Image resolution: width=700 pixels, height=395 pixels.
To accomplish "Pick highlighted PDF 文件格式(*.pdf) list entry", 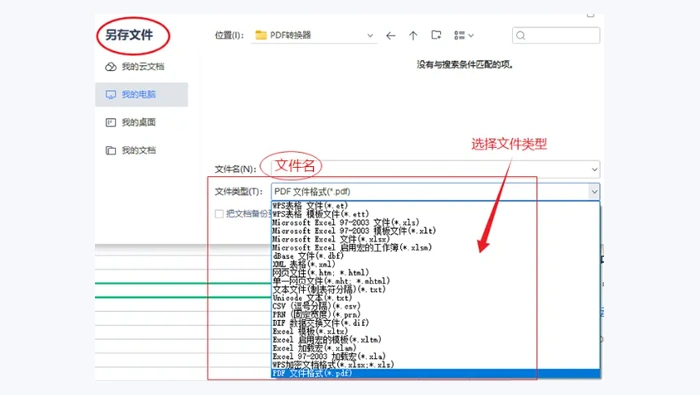I will click(x=435, y=374).
